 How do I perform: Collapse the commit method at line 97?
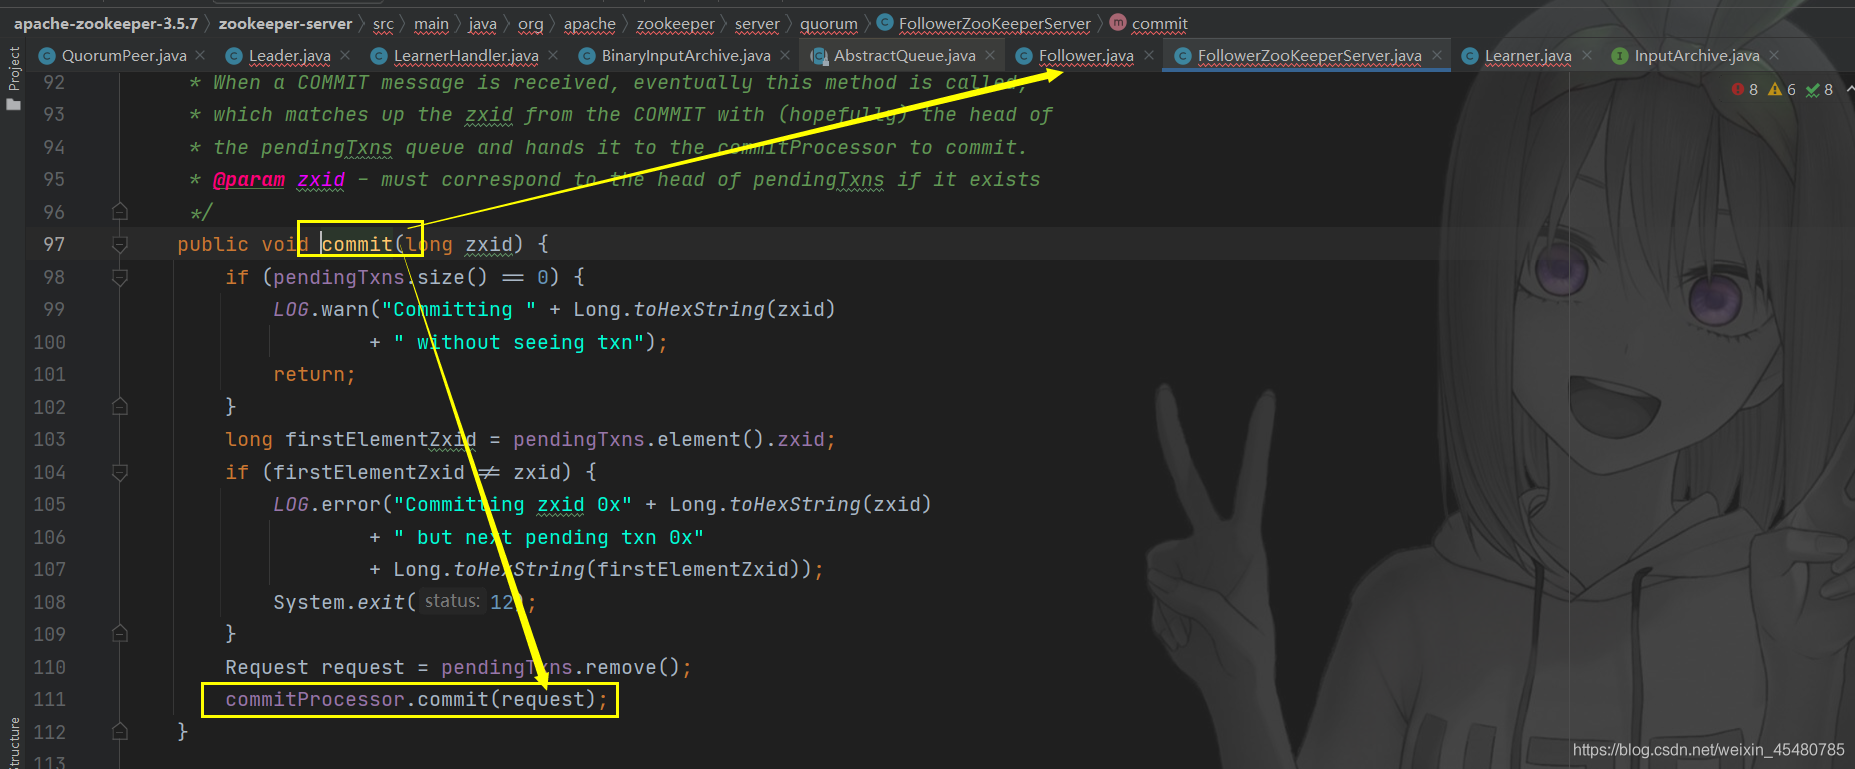[x=120, y=244]
